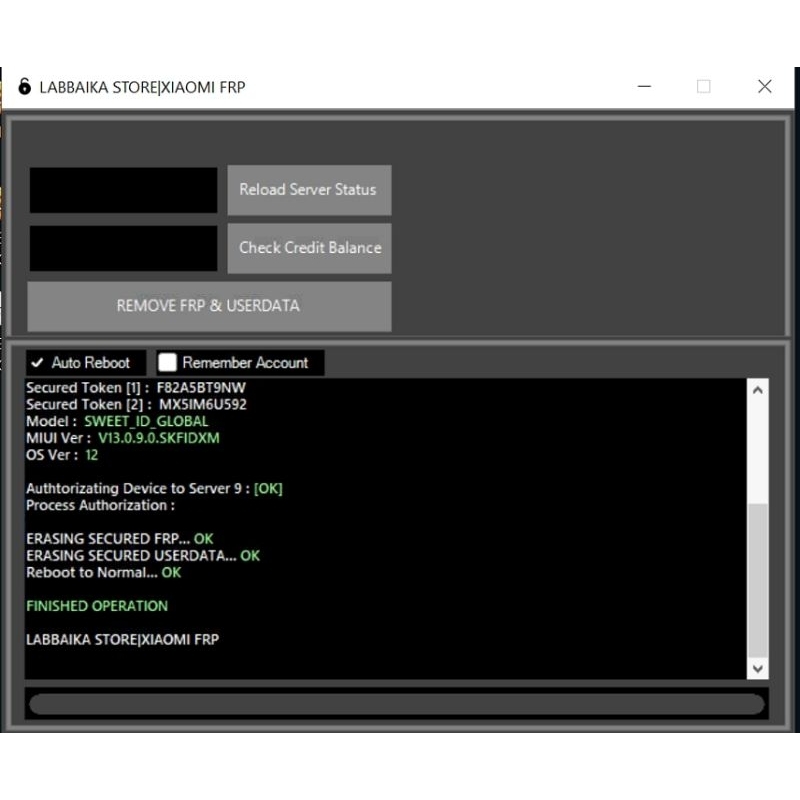Click the bottom progress bar
800x800 pixels.
[396, 704]
